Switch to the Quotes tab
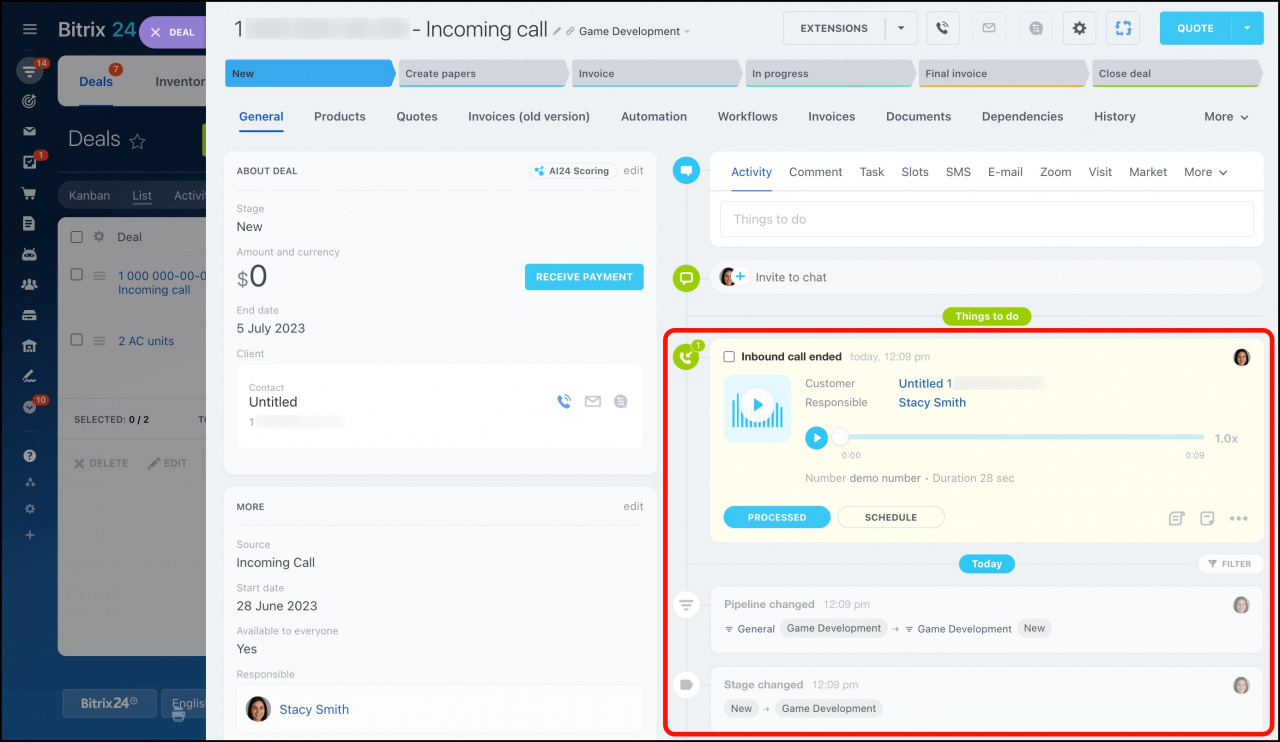1280x742 pixels. (x=417, y=116)
